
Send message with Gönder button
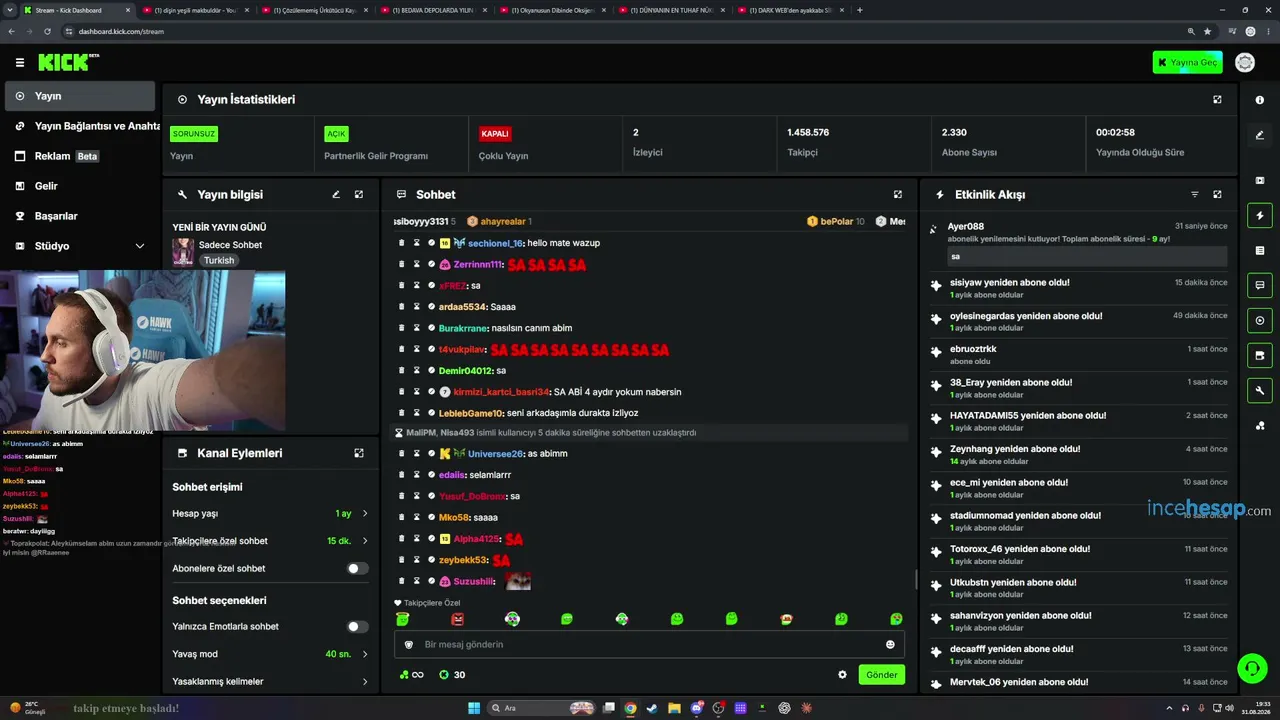(881, 675)
